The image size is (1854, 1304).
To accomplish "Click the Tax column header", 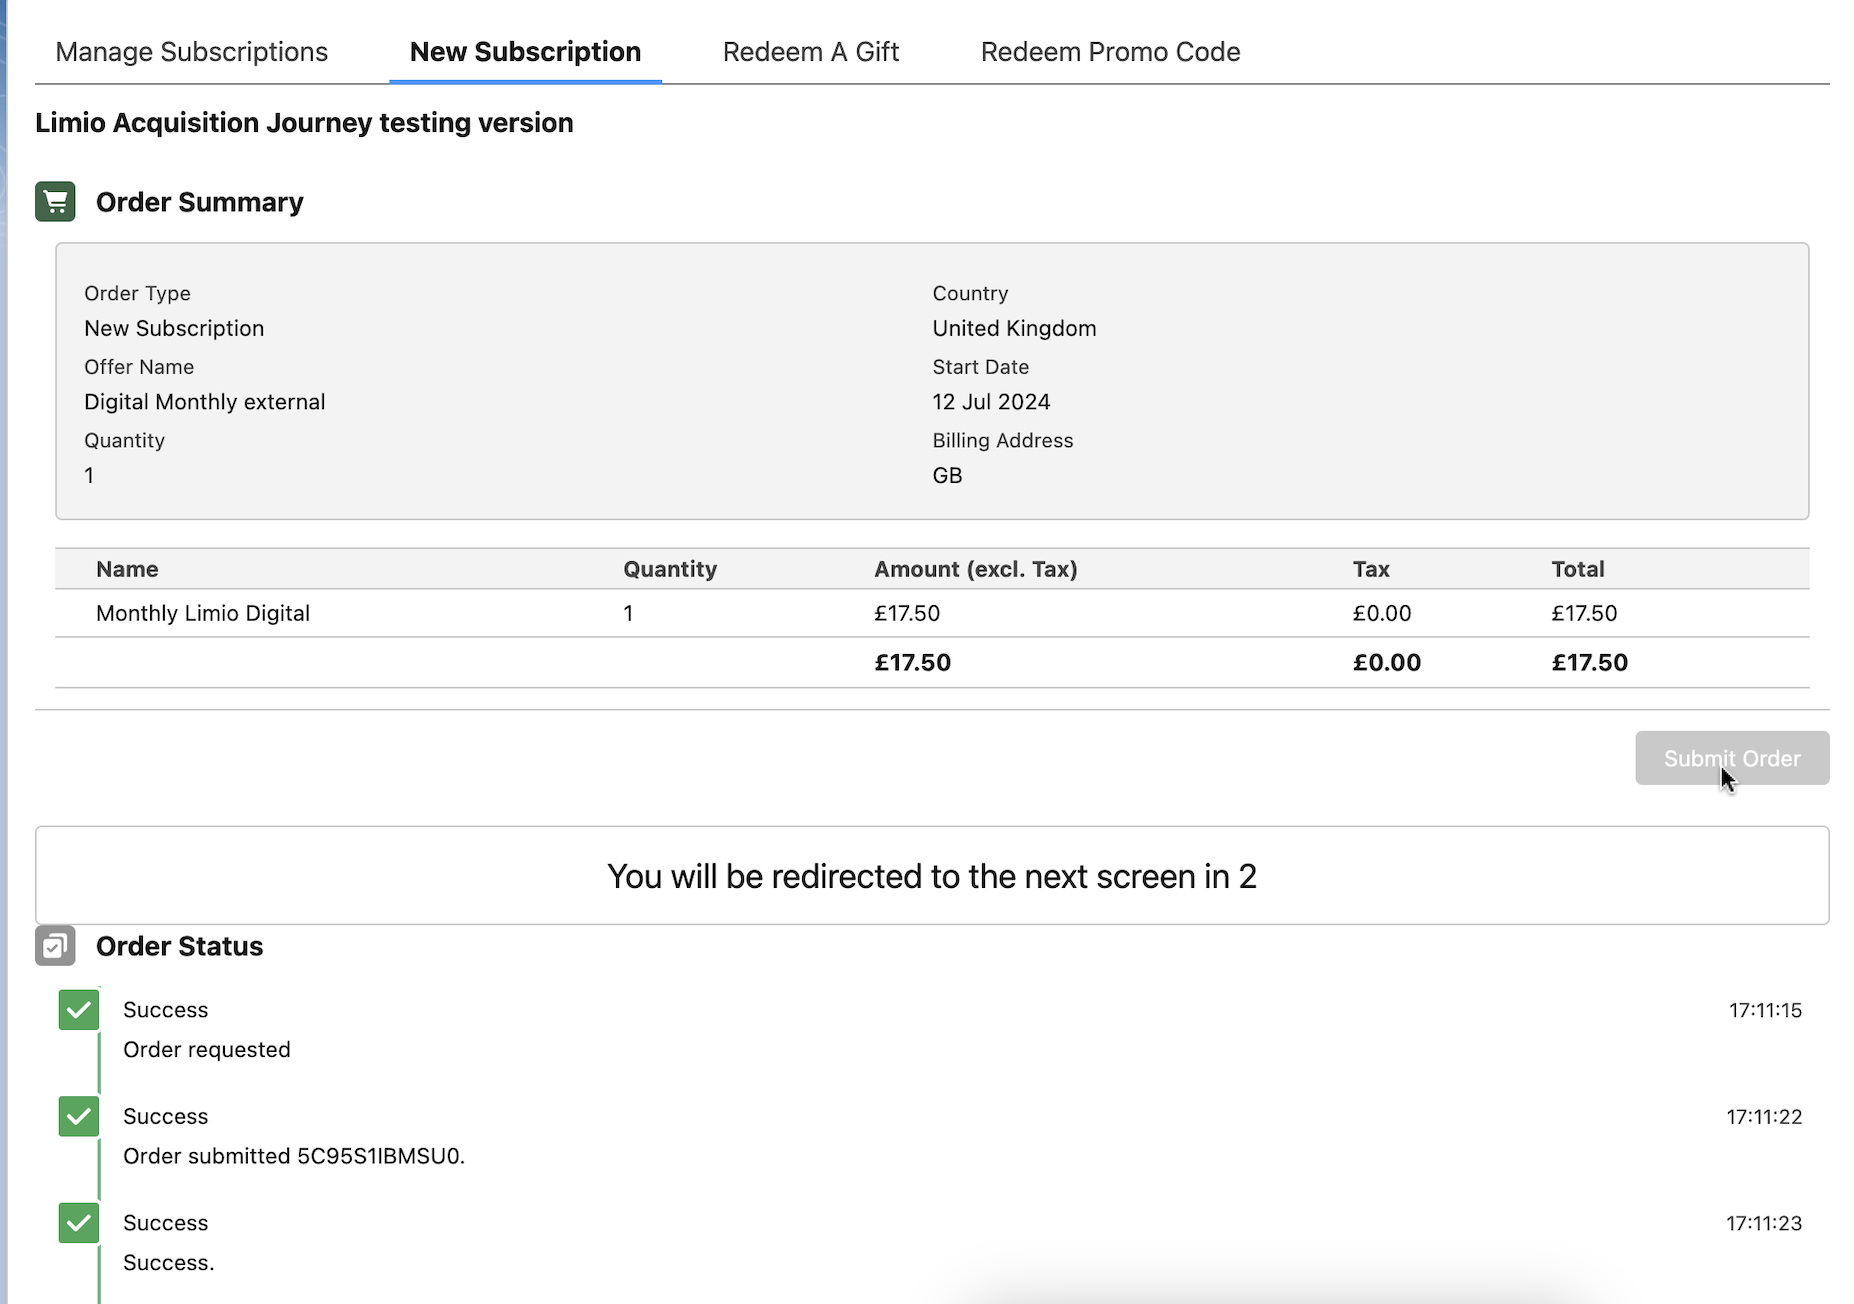I will coord(1371,569).
